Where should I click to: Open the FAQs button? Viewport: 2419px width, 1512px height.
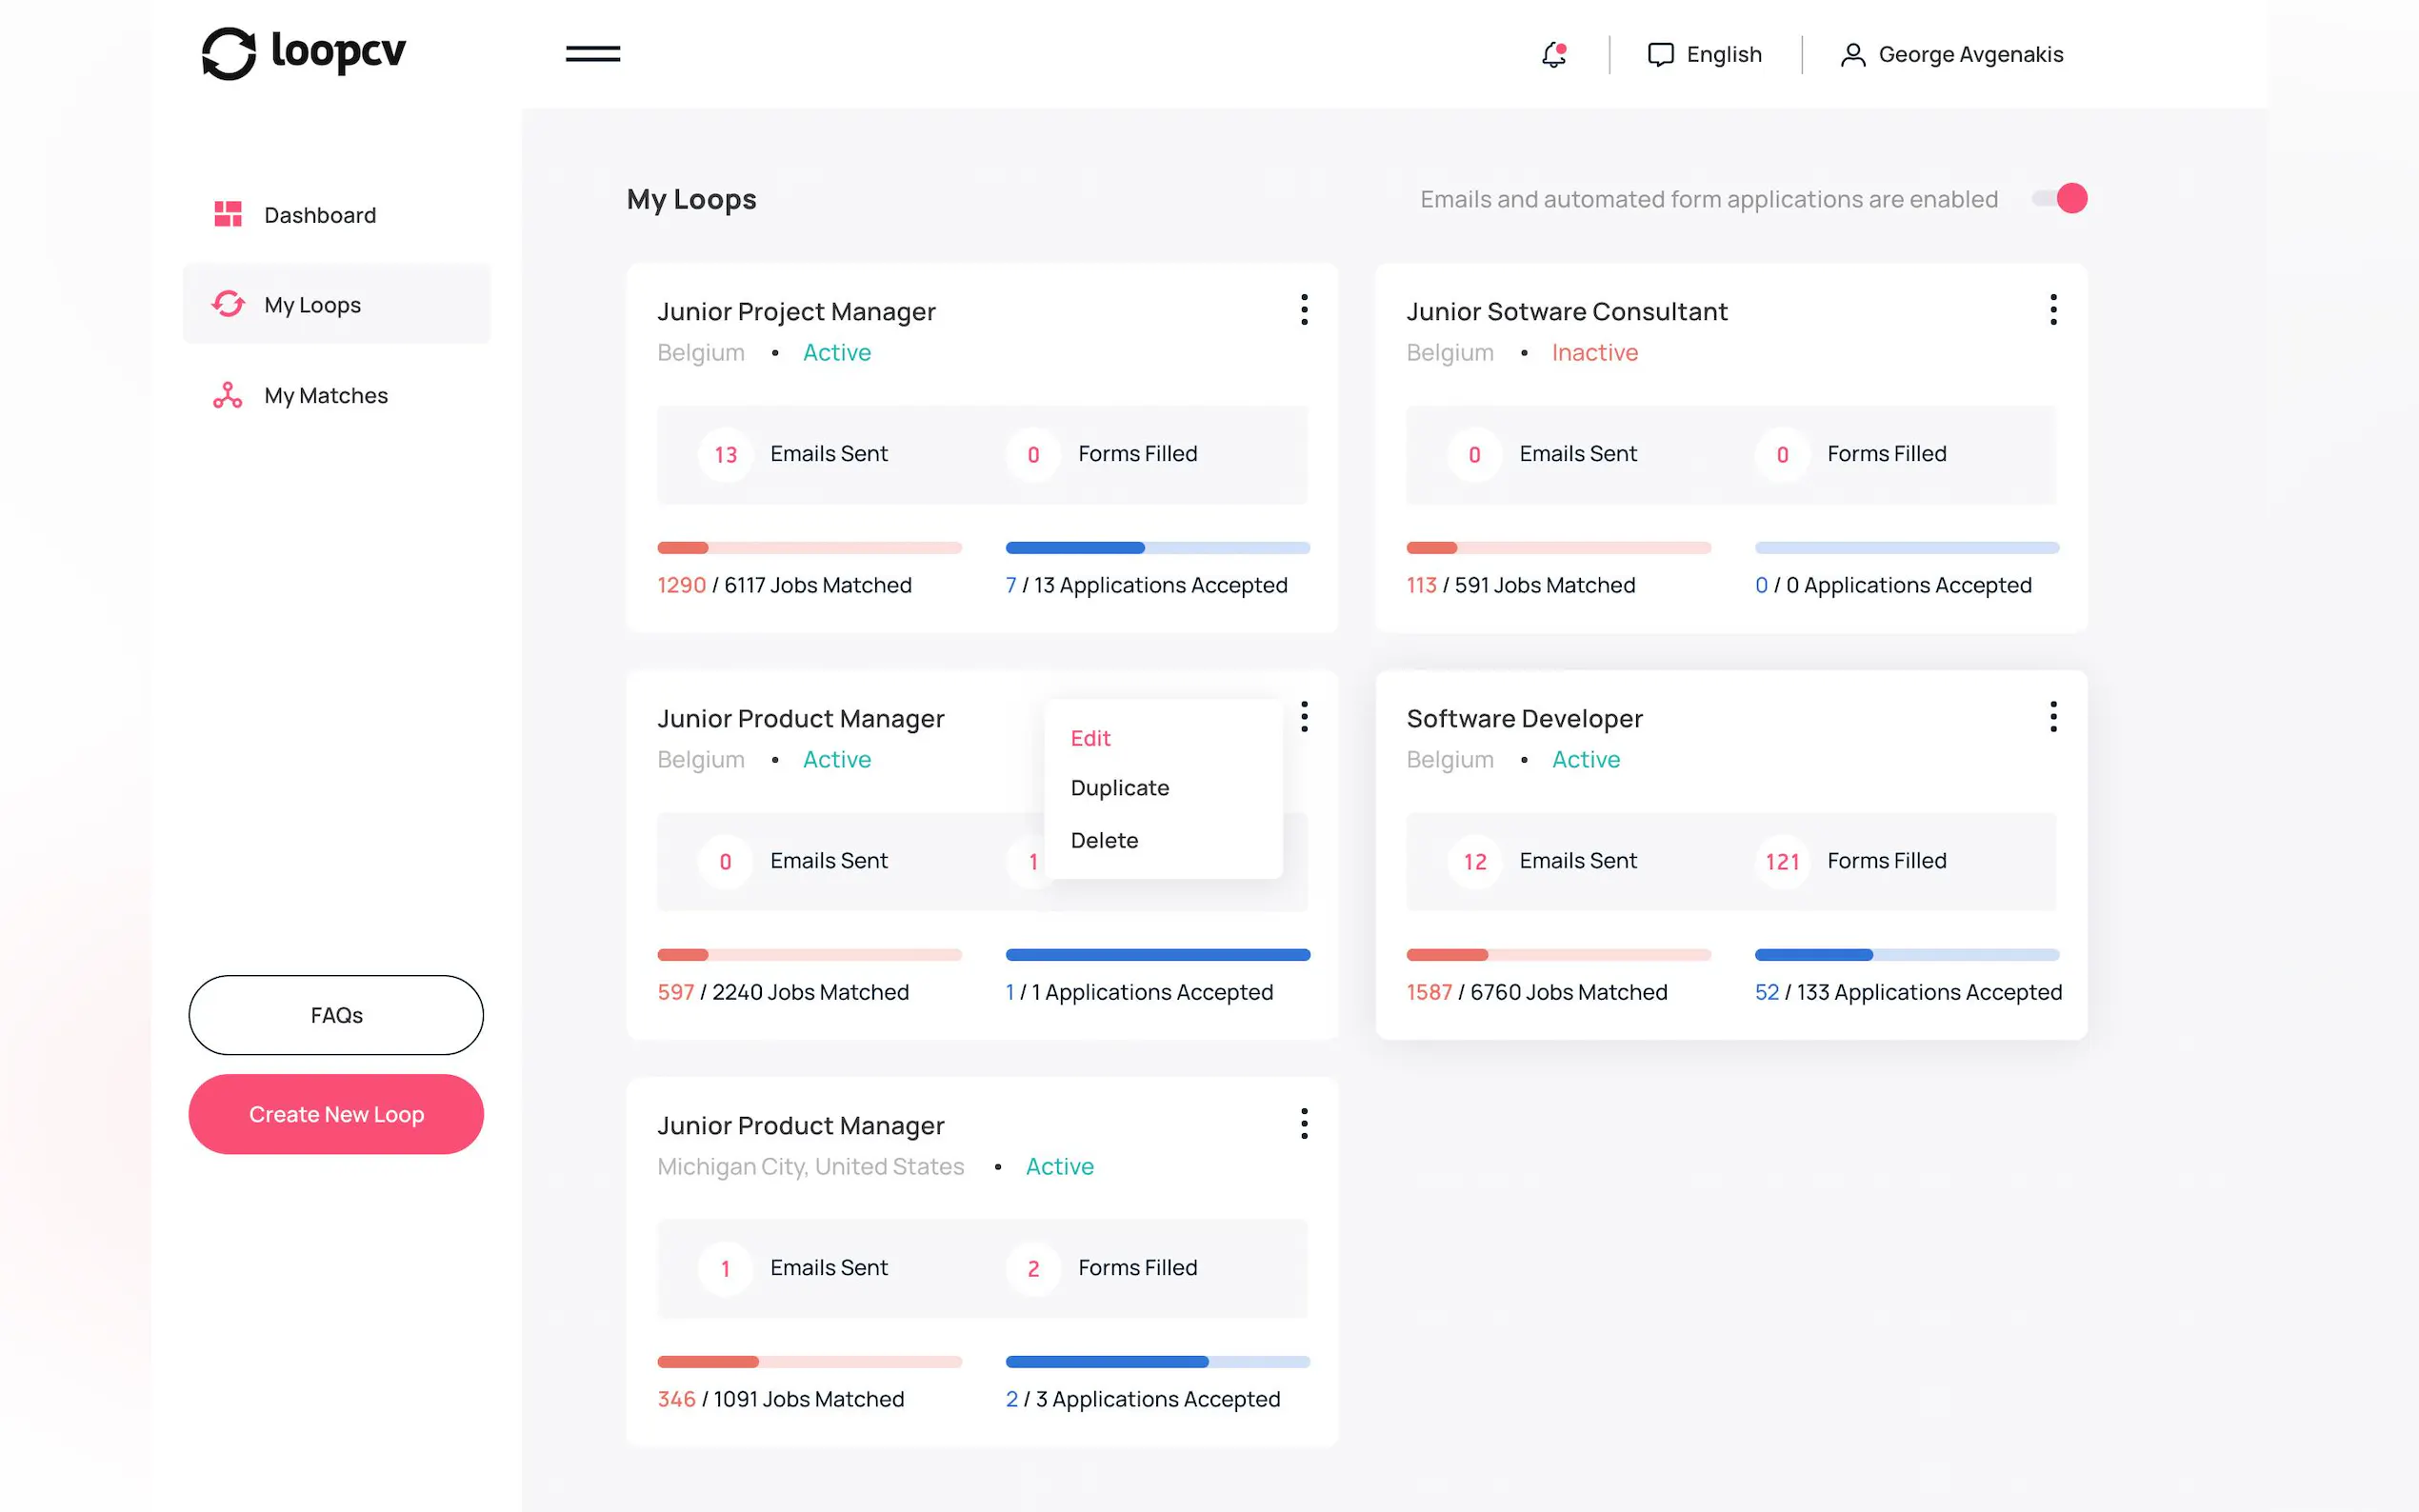click(336, 1015)
